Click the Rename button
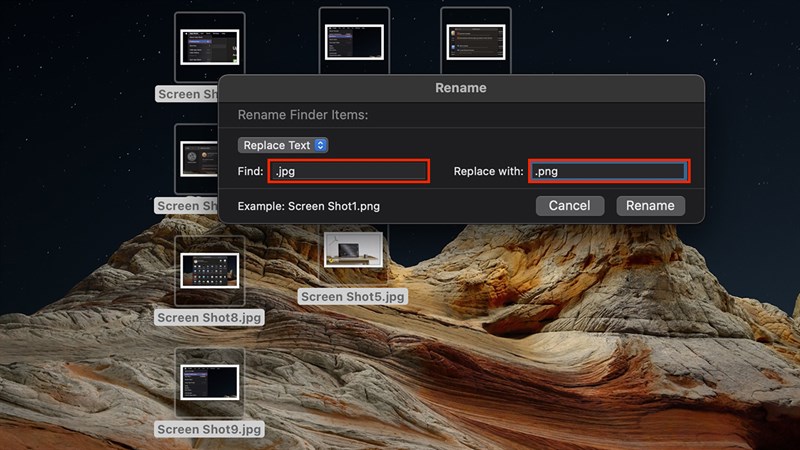This screenshot has height=450, width=800. tap(651, 206)
